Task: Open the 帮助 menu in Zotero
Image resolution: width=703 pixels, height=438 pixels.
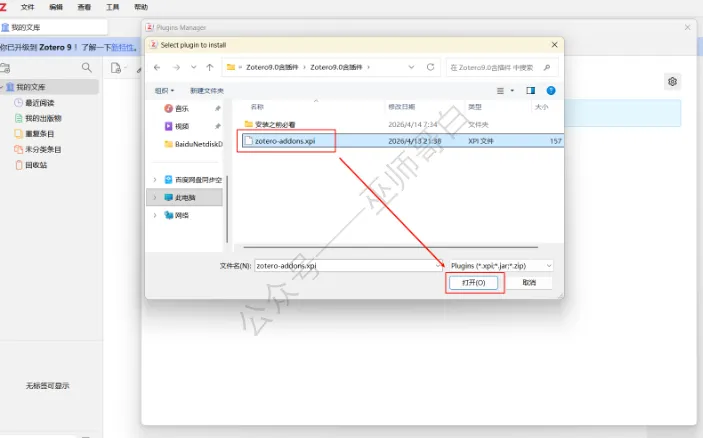Action: (141, 7)
